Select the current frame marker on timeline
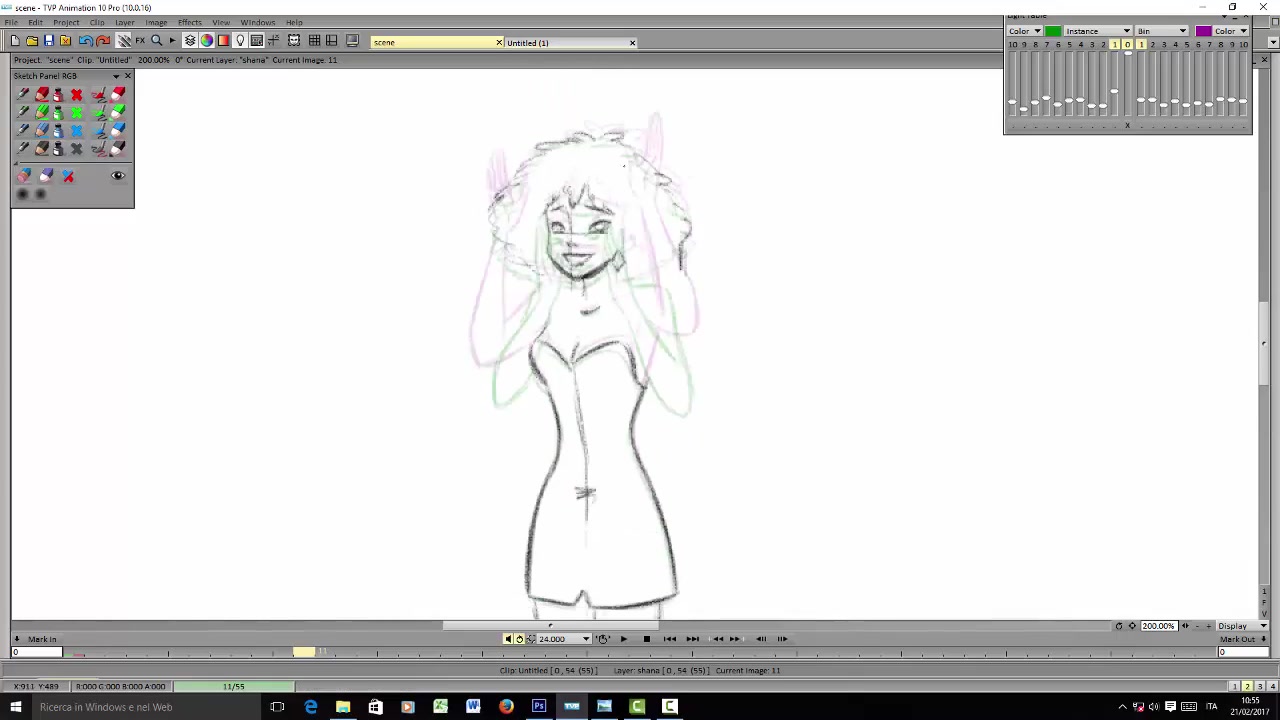 [303, 653]
